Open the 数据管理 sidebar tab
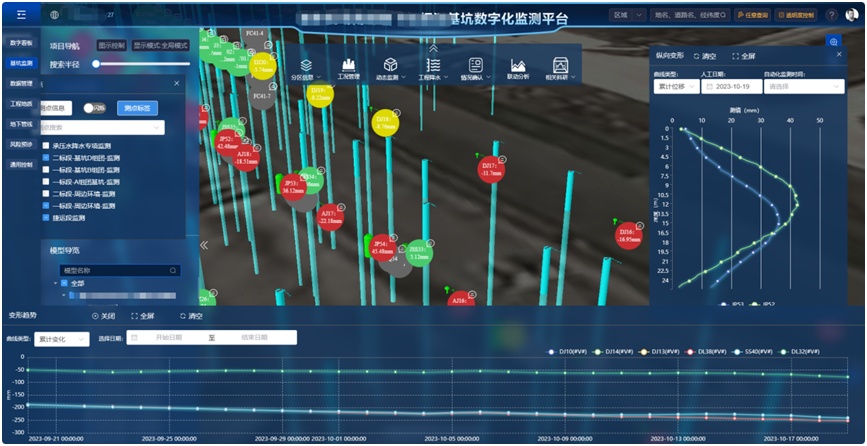Image resolution: width=867 pixels, height=446 pixels. pos(21,83)
